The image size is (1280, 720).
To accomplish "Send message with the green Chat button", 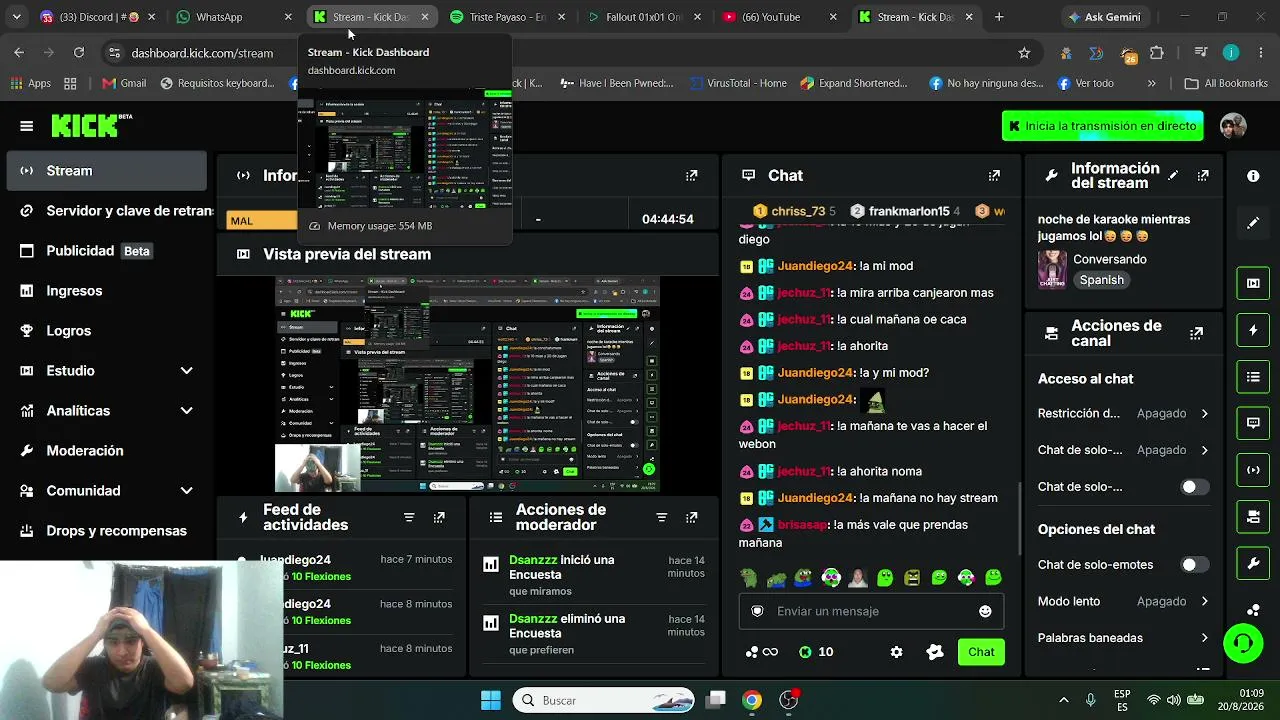I will (981, 652).
